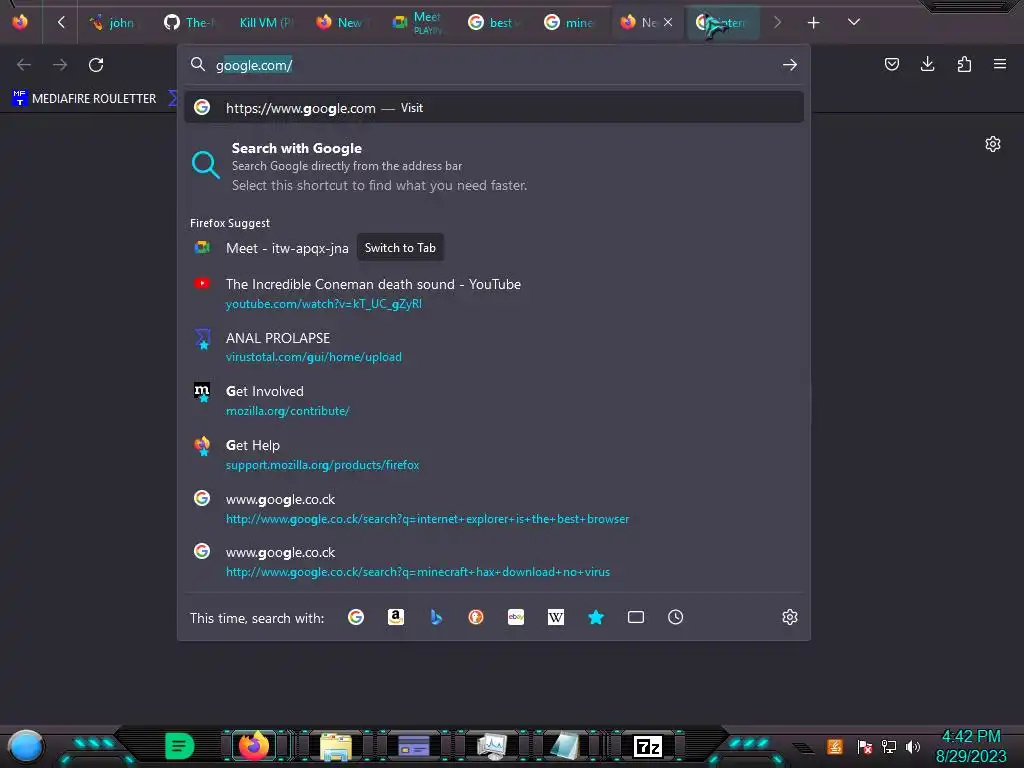Screen dimensions: 1024x768
Task: Open File Explorer from the taskbar
Action: 336,746
